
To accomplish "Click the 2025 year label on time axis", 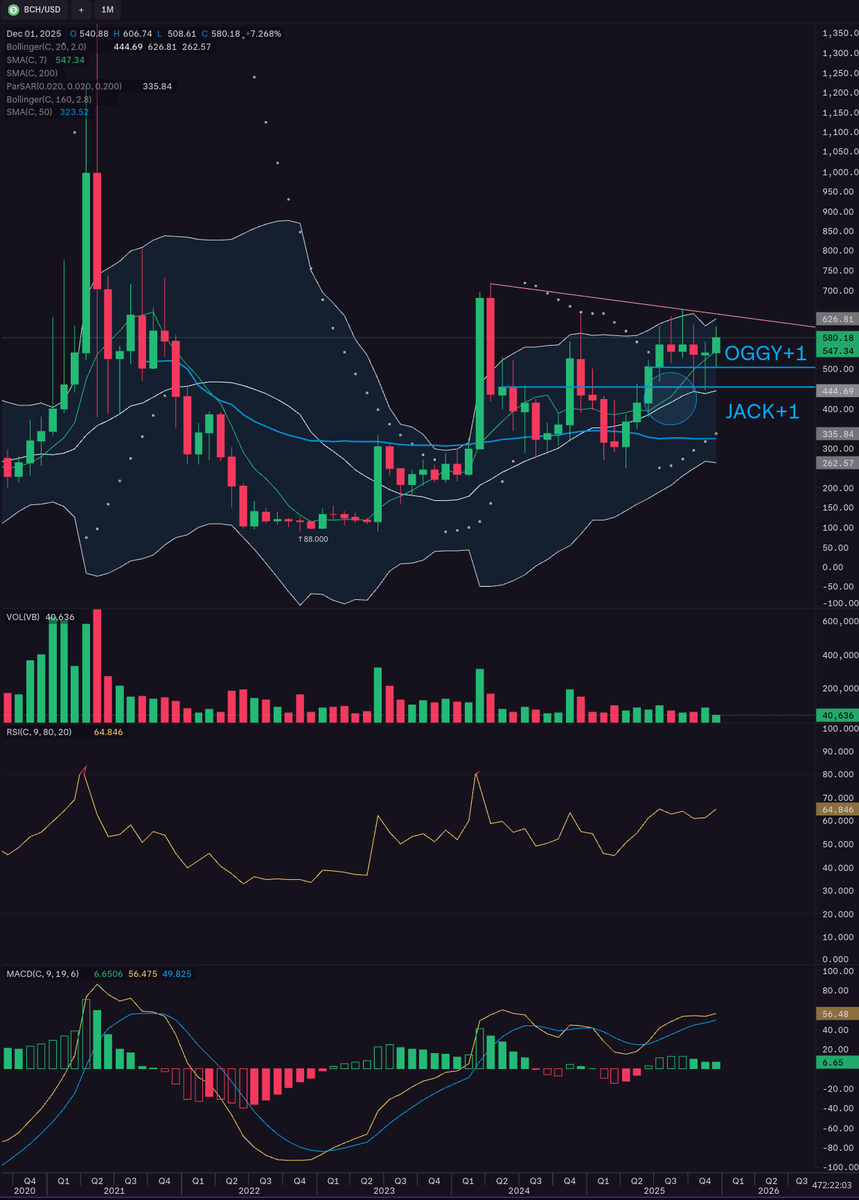I will pyautogui.click(x=653, y=1192).
